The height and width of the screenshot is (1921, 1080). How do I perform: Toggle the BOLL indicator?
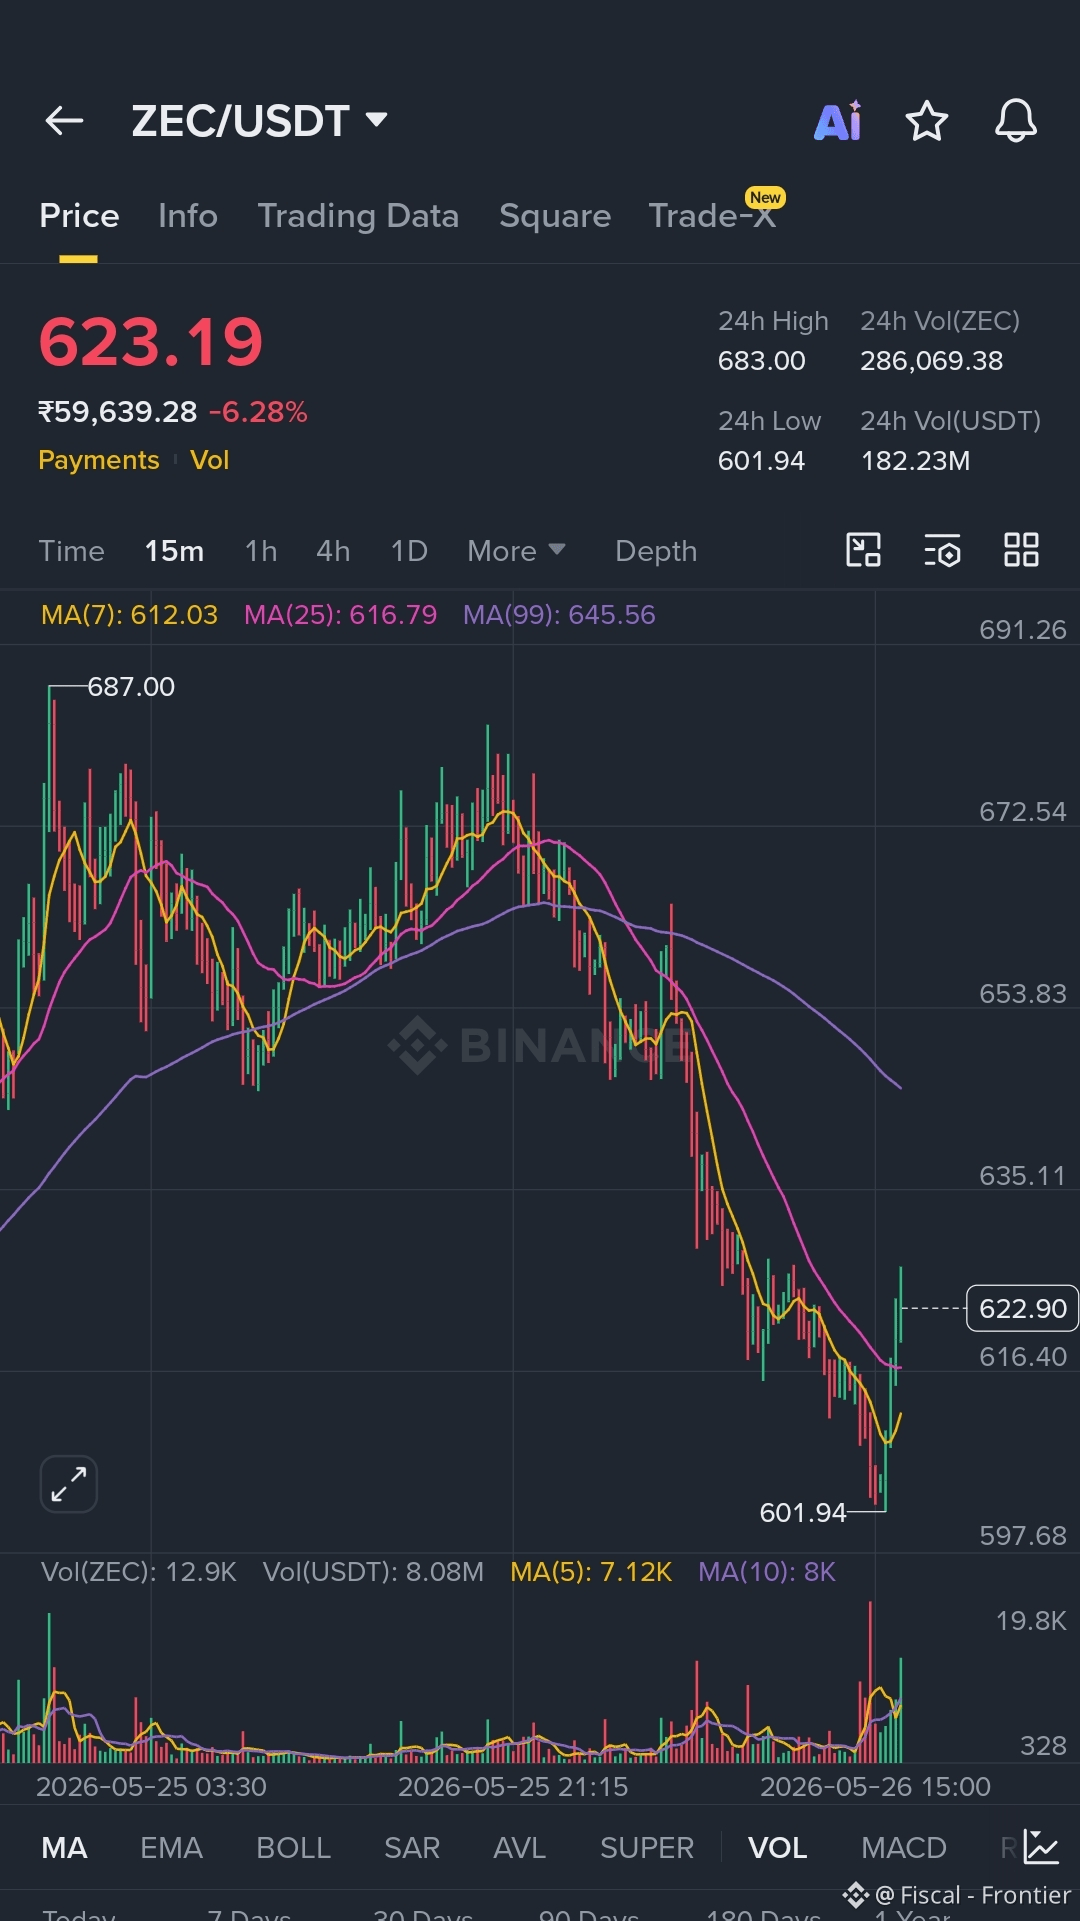pos(293,1847)
